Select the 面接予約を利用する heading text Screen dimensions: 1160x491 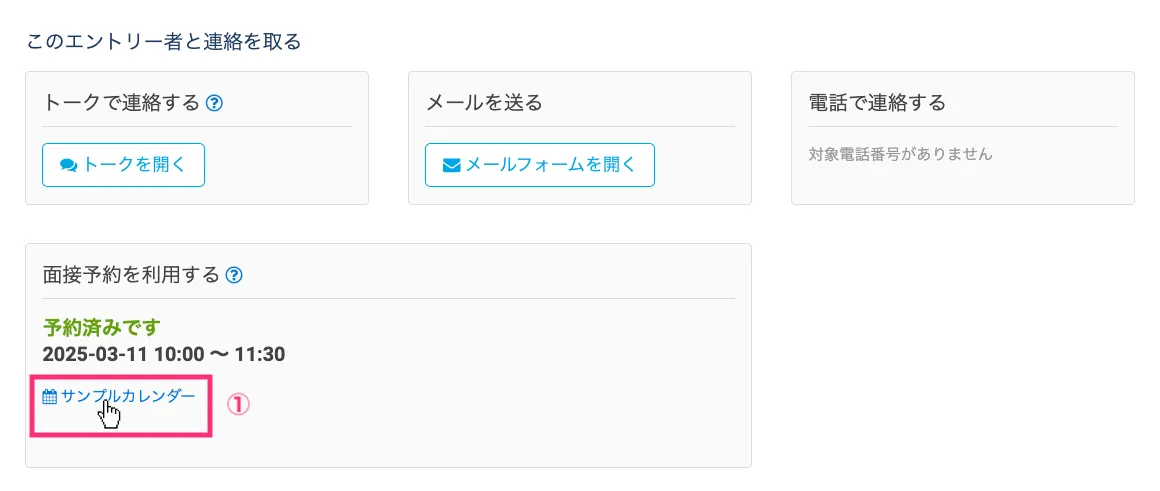(x=131, y=275)
